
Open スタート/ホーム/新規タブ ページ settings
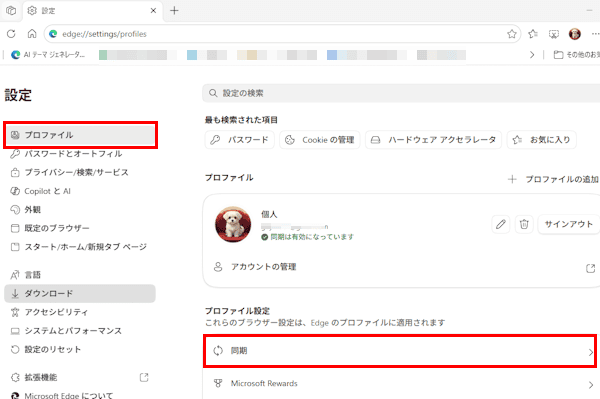point(80,247)
